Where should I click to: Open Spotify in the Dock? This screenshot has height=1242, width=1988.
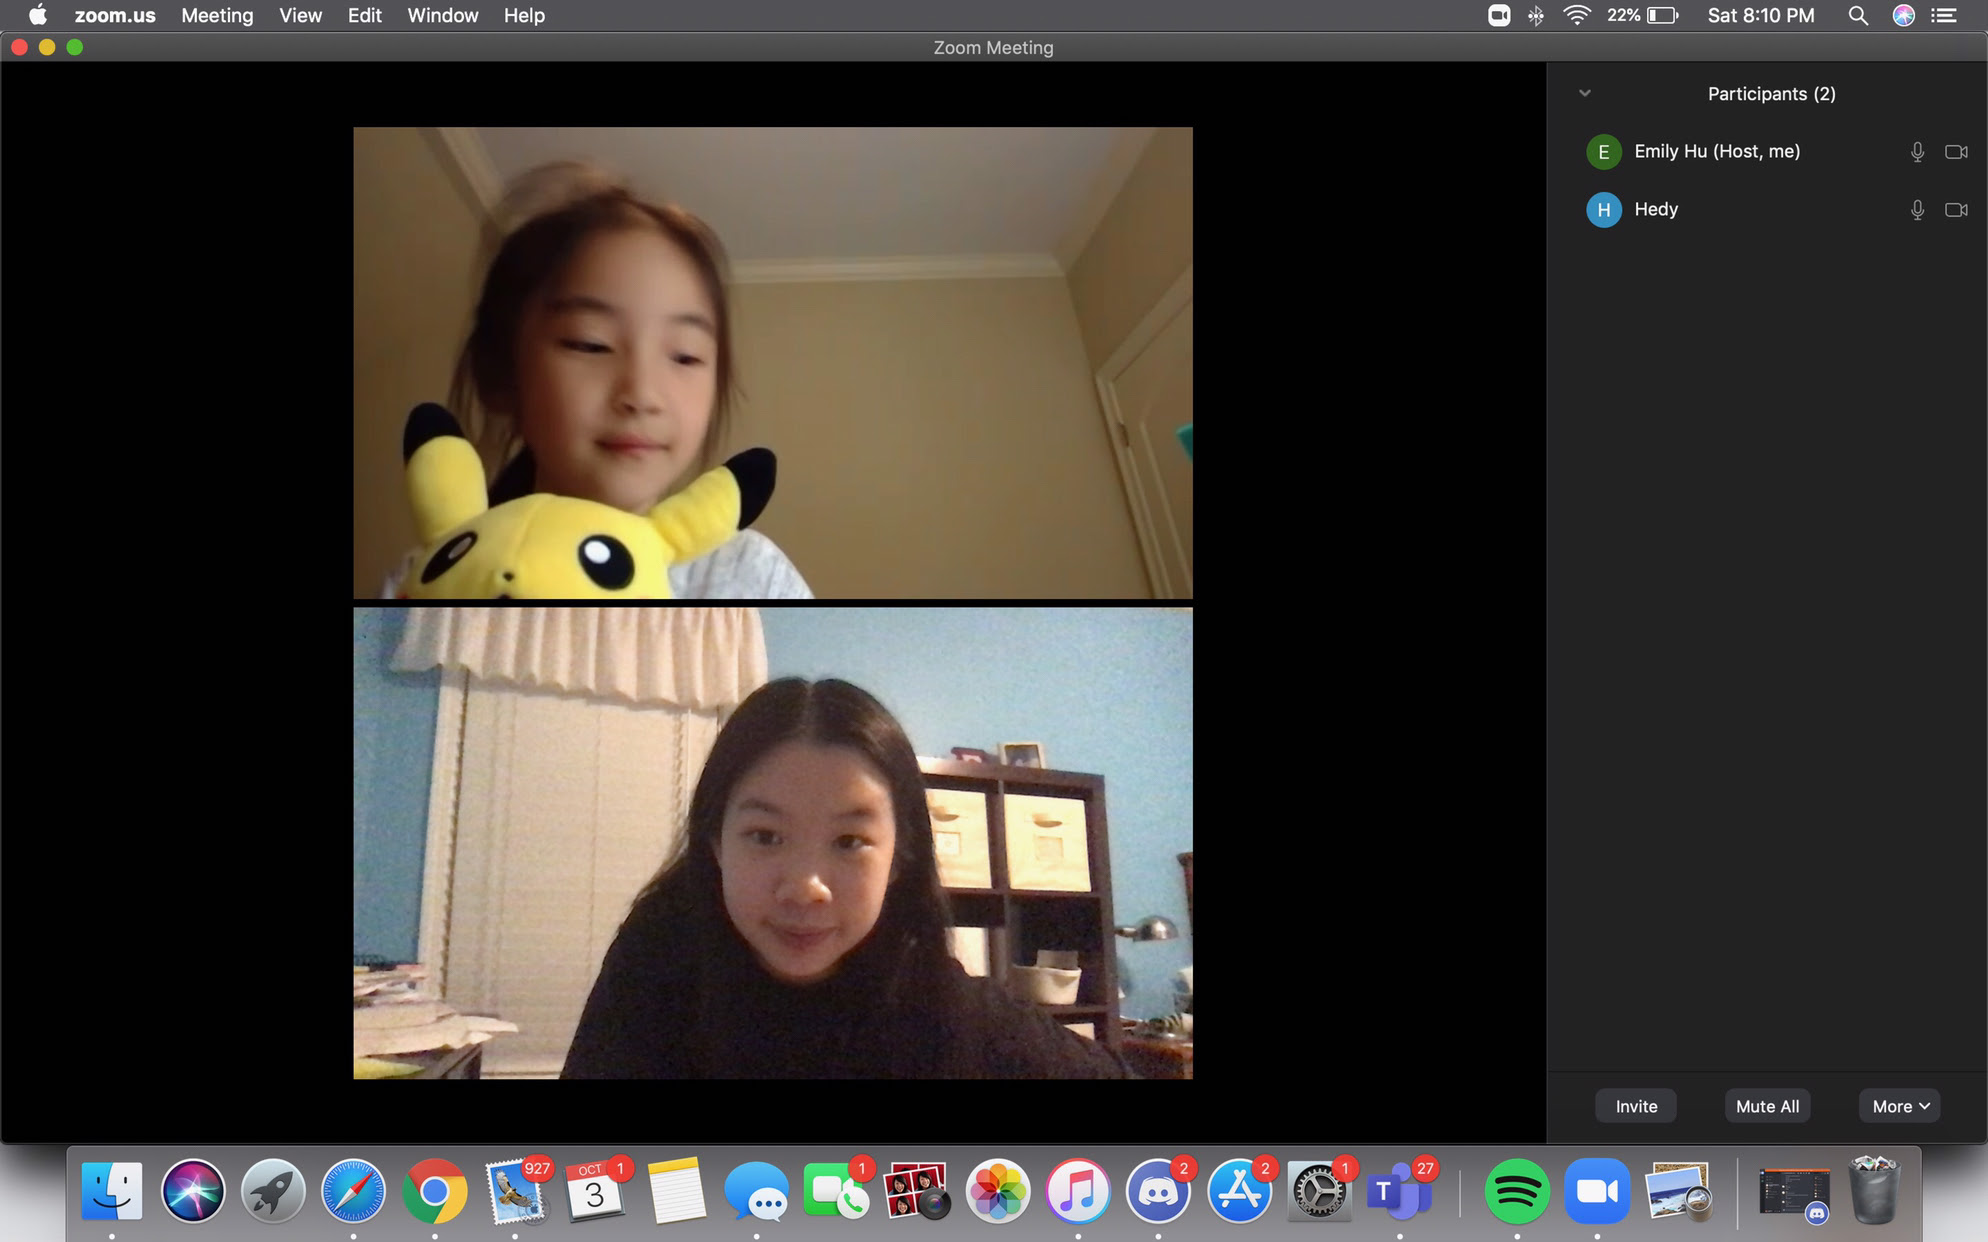pos(1517,1191)
